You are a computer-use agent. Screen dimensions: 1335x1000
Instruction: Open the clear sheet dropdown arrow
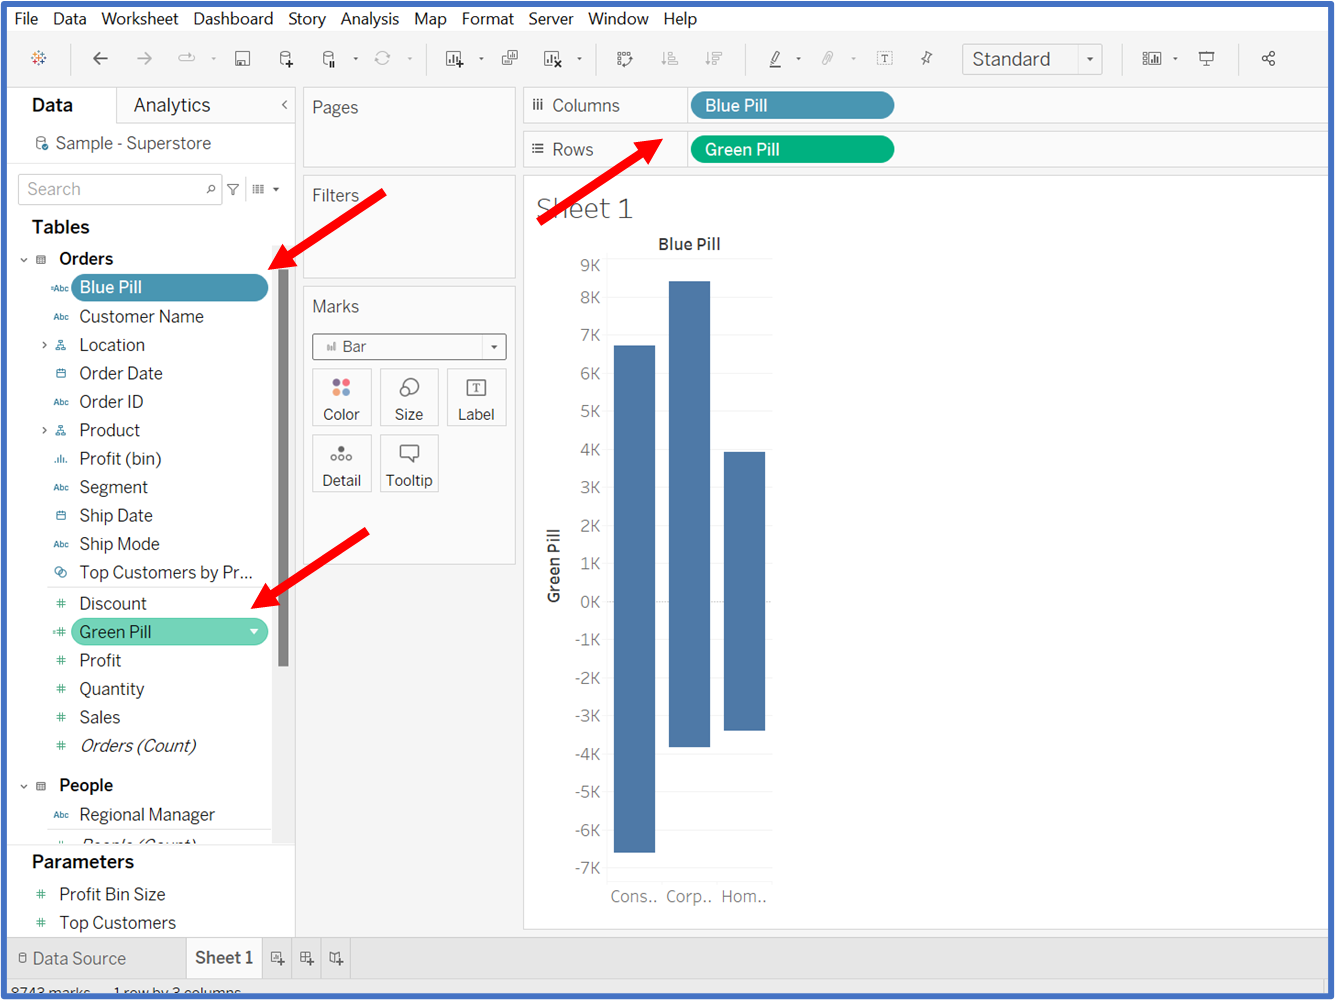click(579, 59)
